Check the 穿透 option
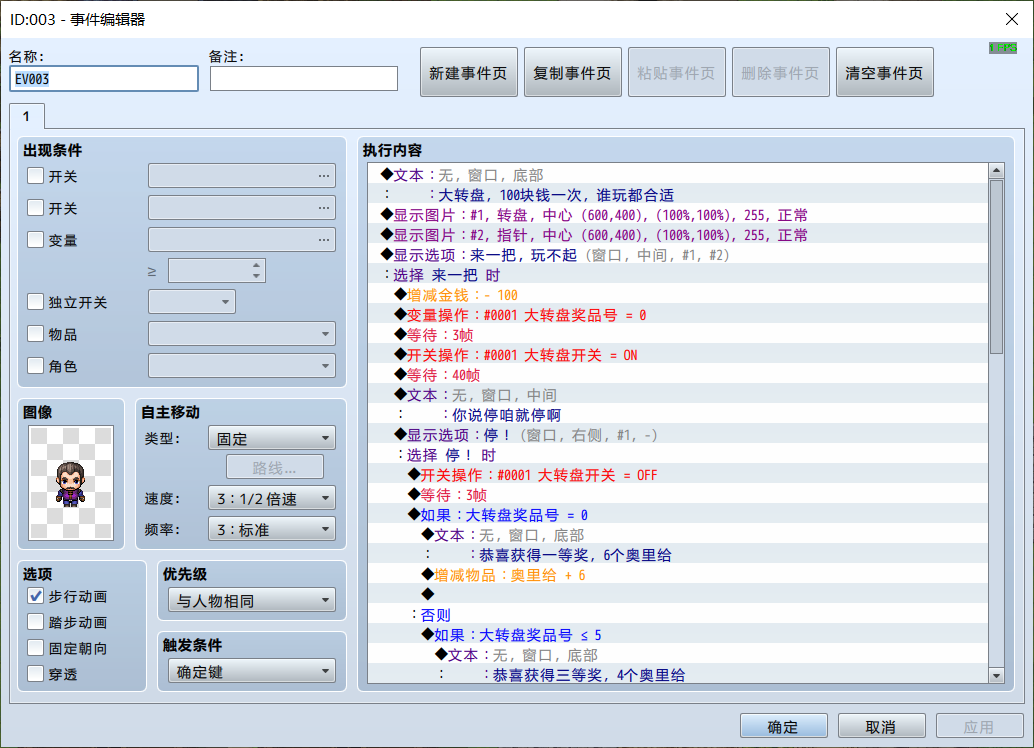 coord(36,673)
